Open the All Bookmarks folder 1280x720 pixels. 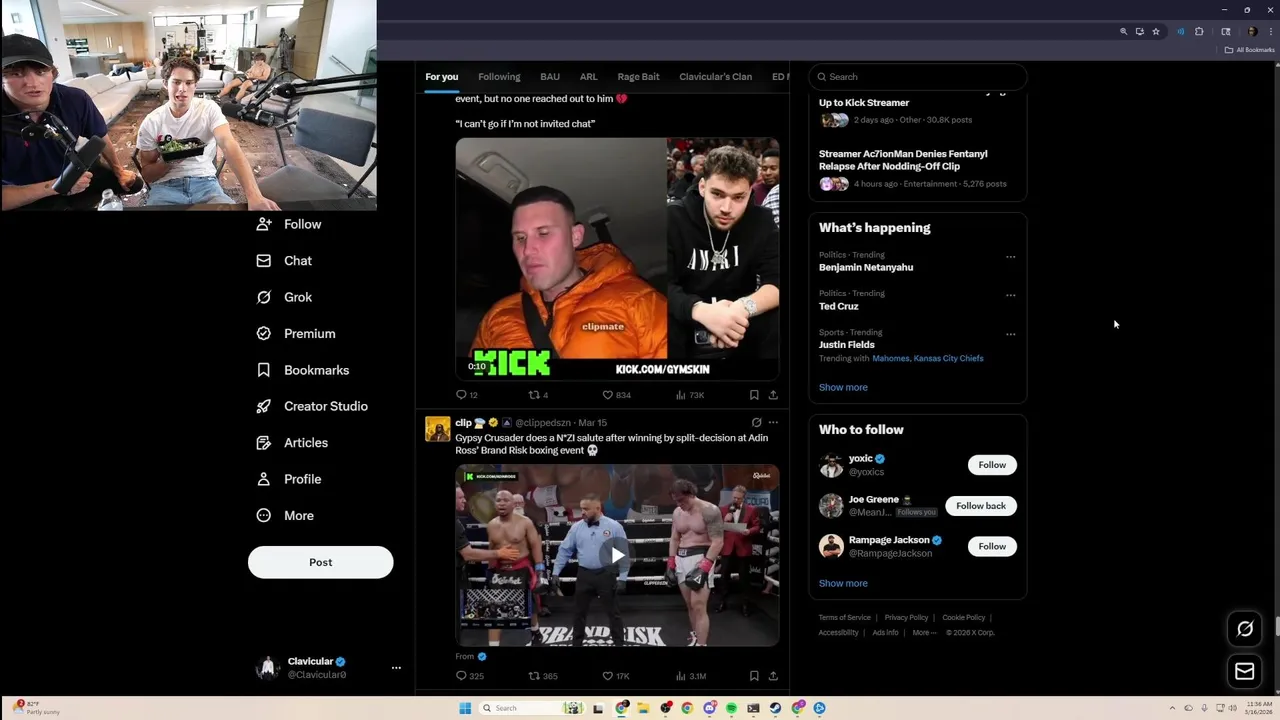pos(1249,50)
